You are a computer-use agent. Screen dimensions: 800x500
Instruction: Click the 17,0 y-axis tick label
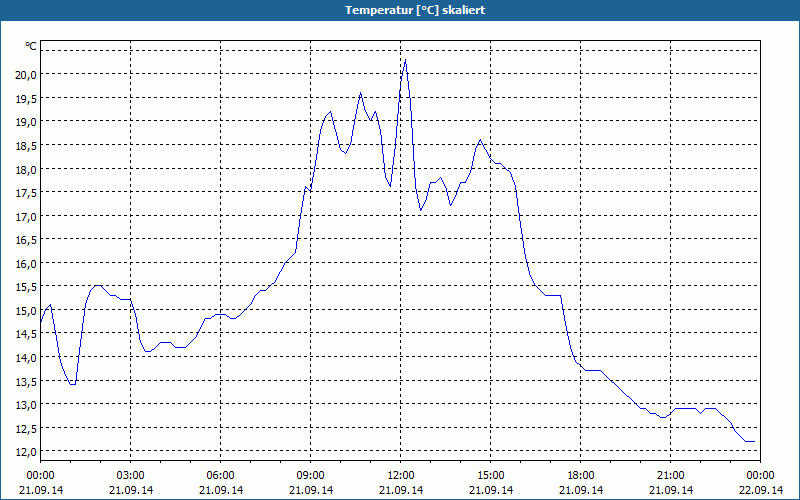[x=27, y=216]
